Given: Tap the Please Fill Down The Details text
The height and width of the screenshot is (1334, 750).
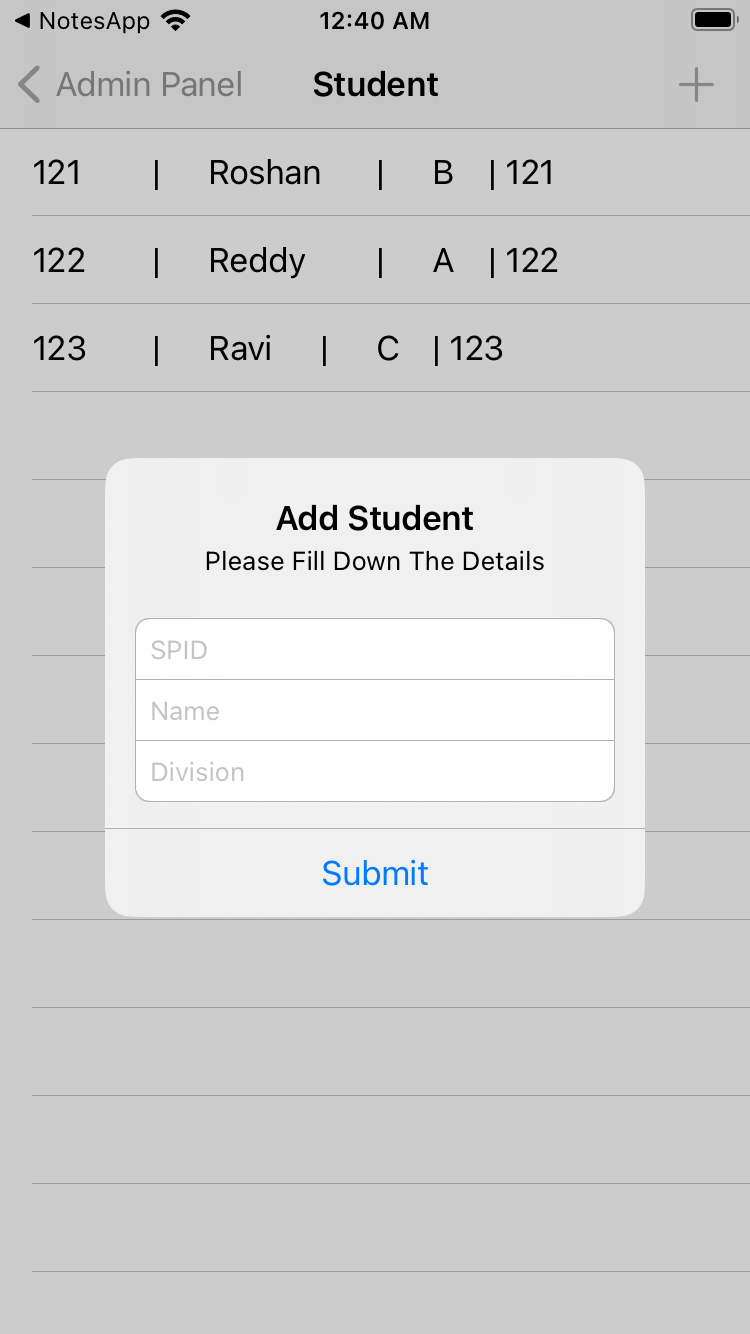Looking at the screenshot, I should tap(375, 561).
